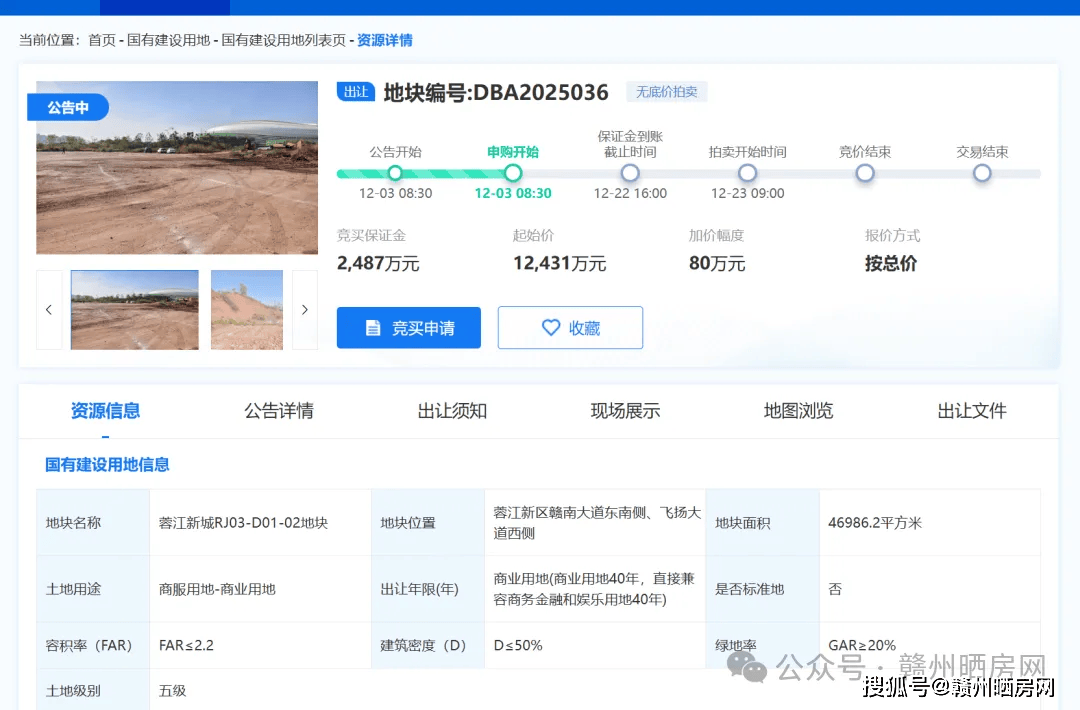
Task: Click the 竞买申请 document icon
Action: [x=373, y=328]
